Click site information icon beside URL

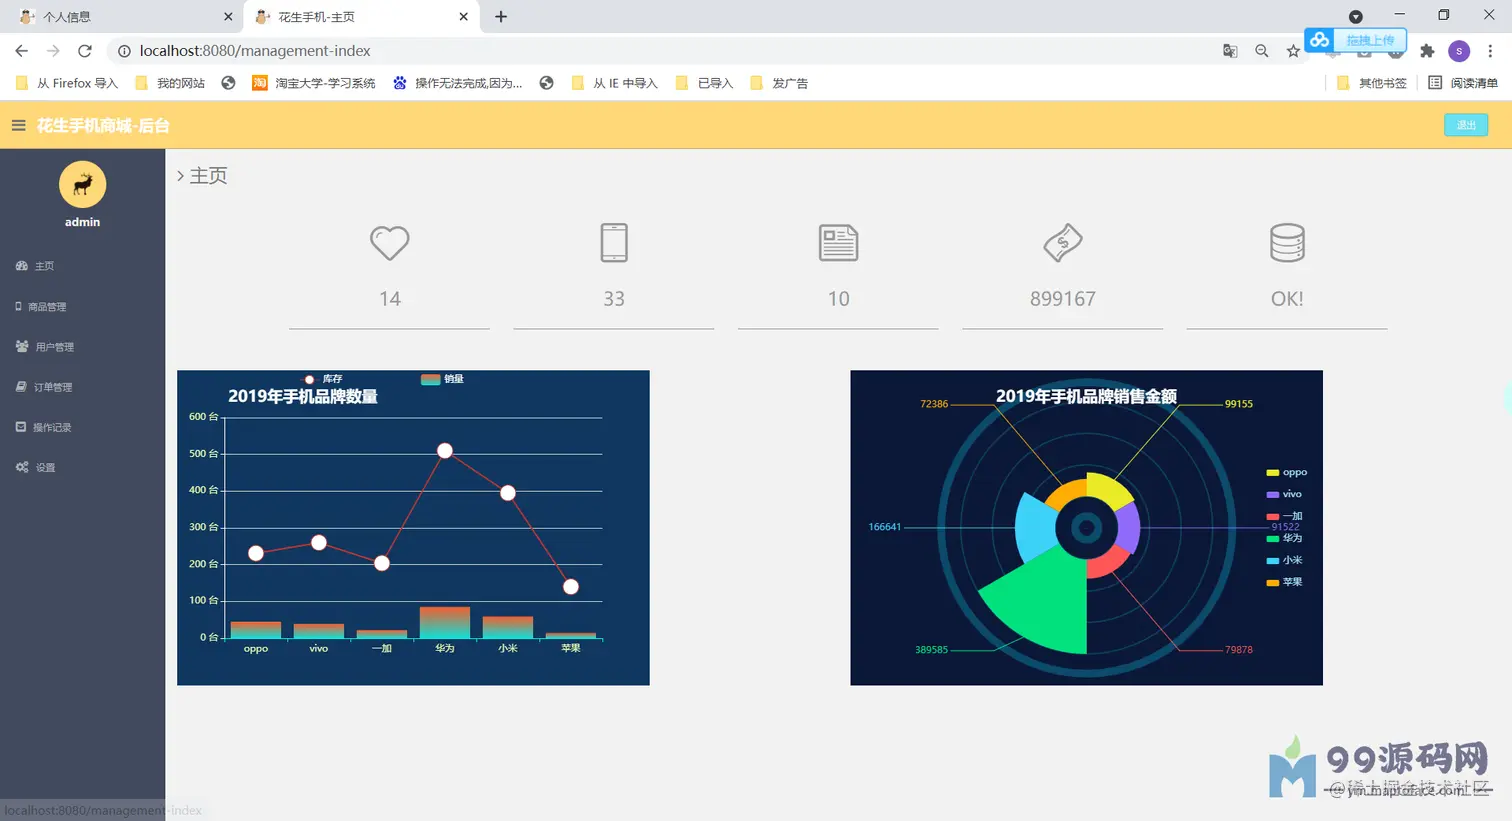click(124, 51)
